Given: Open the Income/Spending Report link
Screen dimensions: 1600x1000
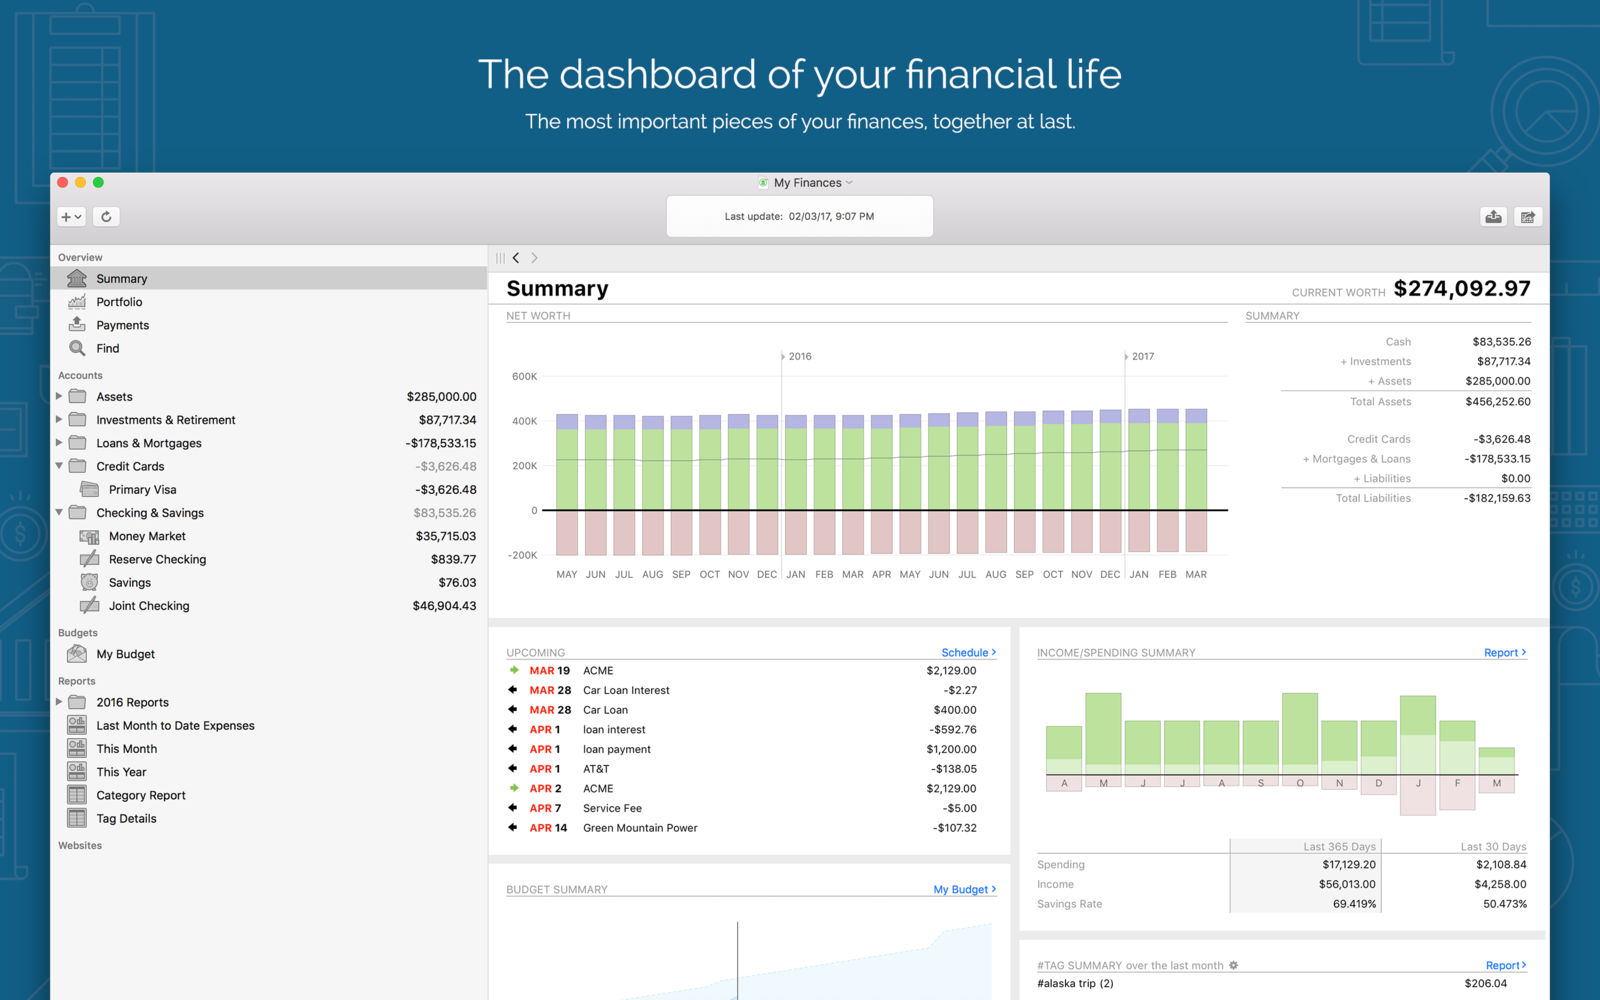Looking at the screenshot, I should pyautogui.click(x=1505, y=652).
